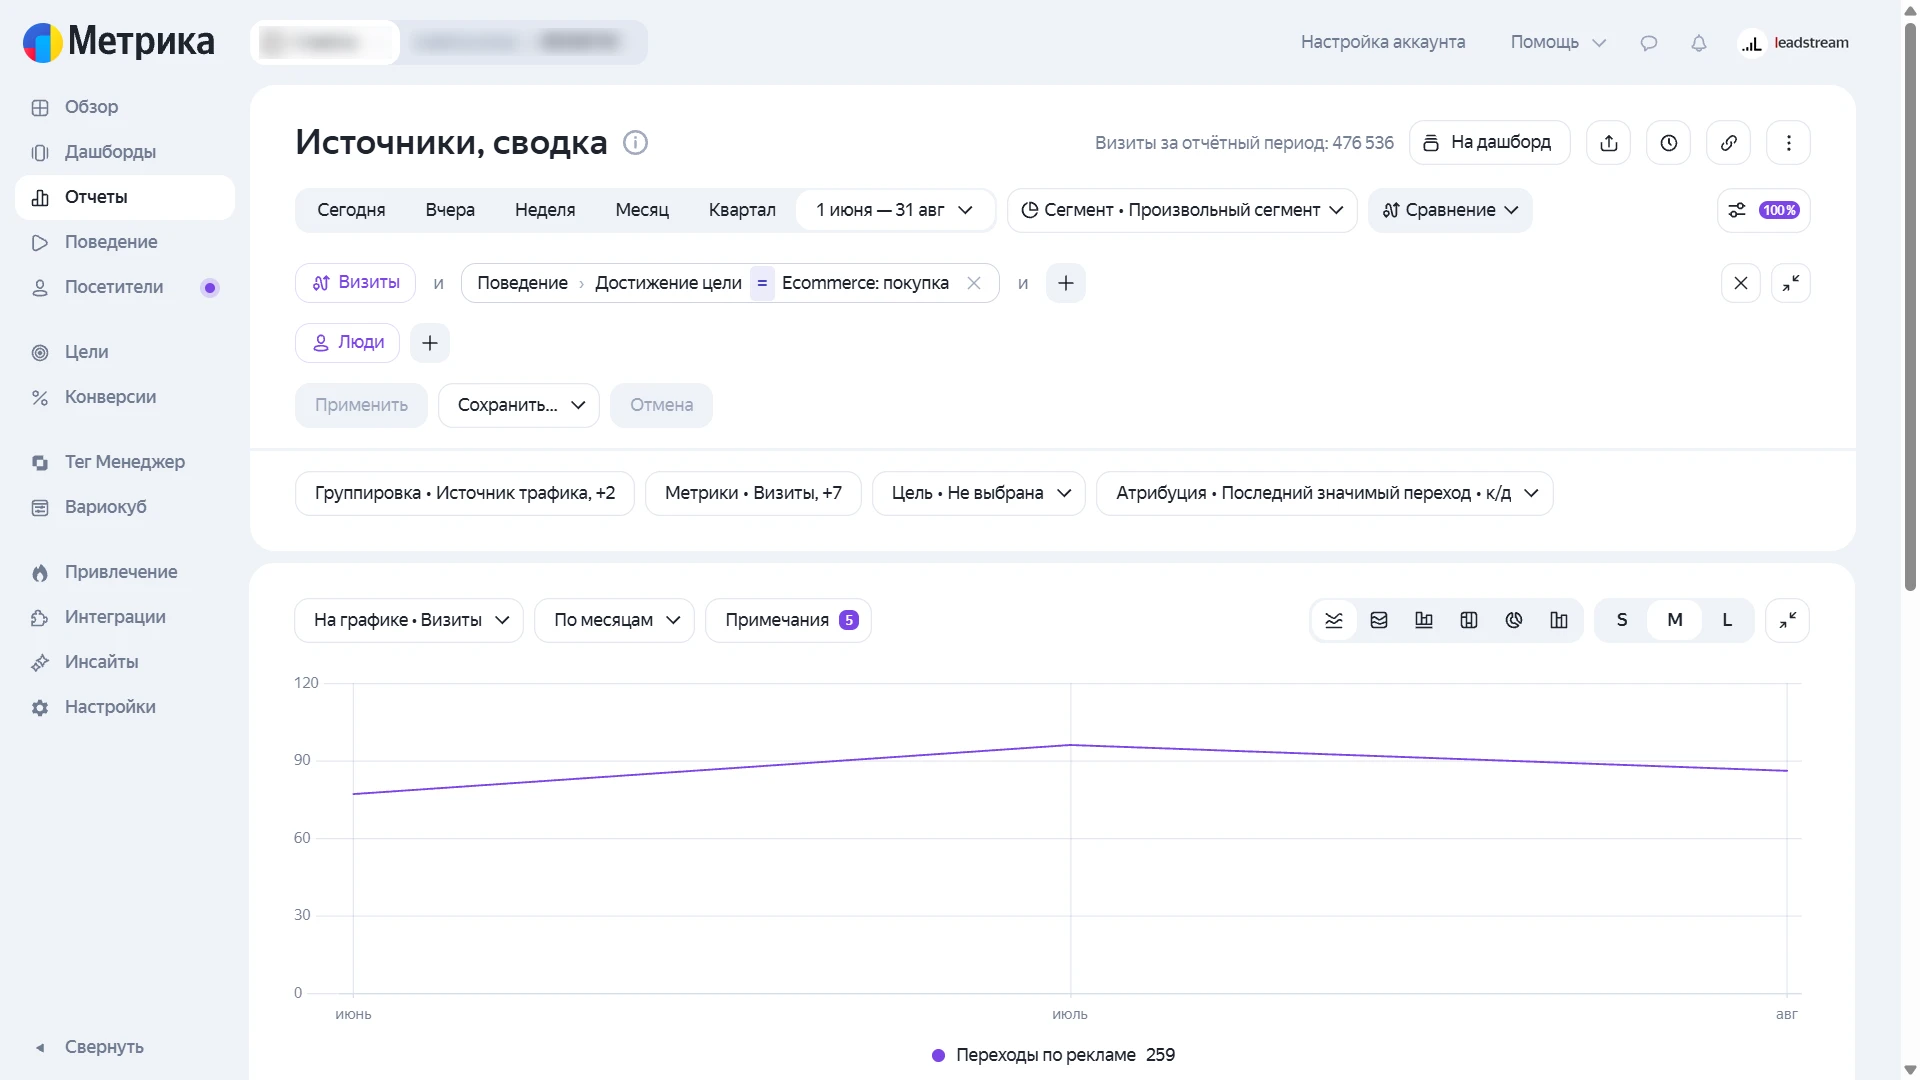Click the Визиты segment button
Screen dimensions: 1920x1080
355,283
